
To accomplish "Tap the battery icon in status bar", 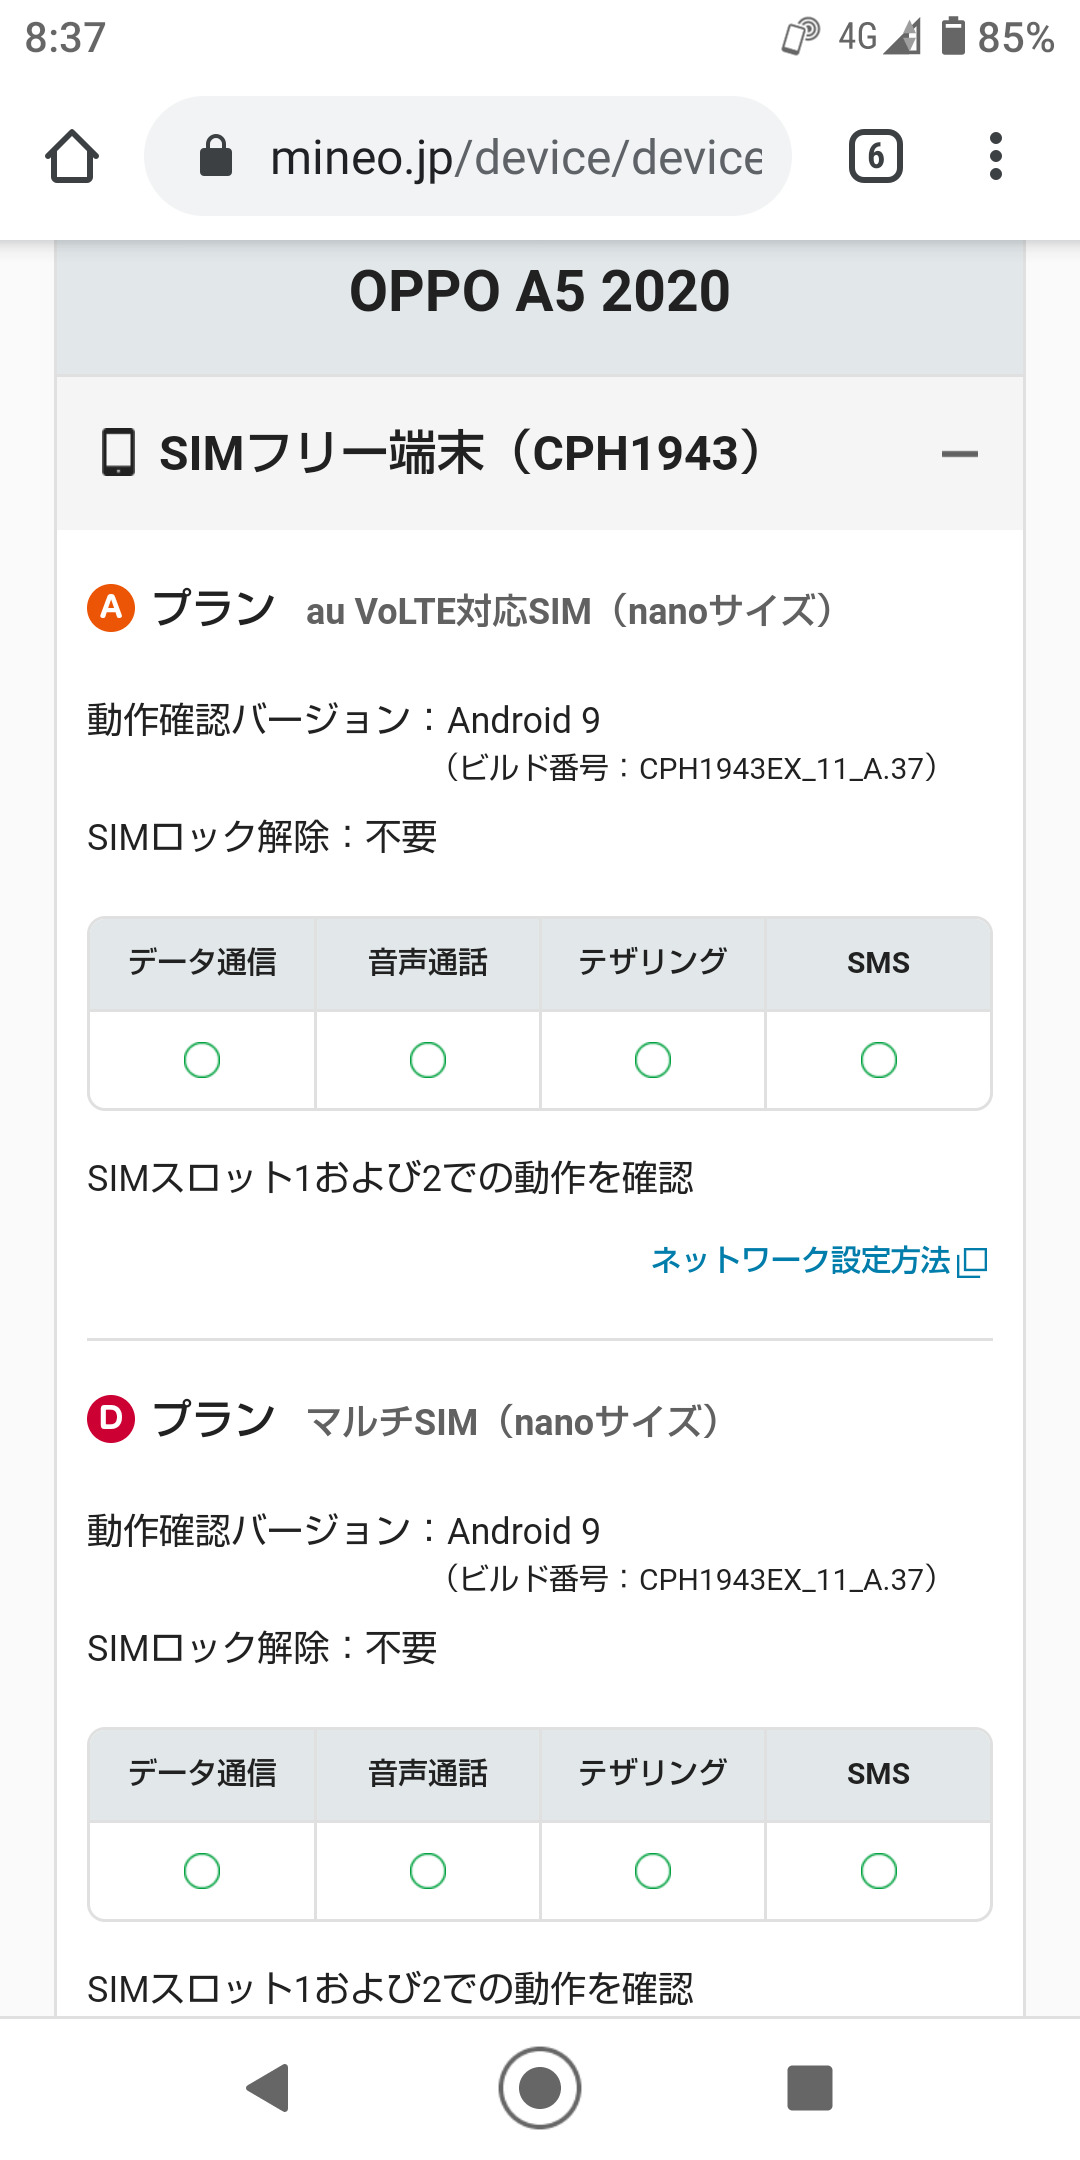I will click(953, 36).
